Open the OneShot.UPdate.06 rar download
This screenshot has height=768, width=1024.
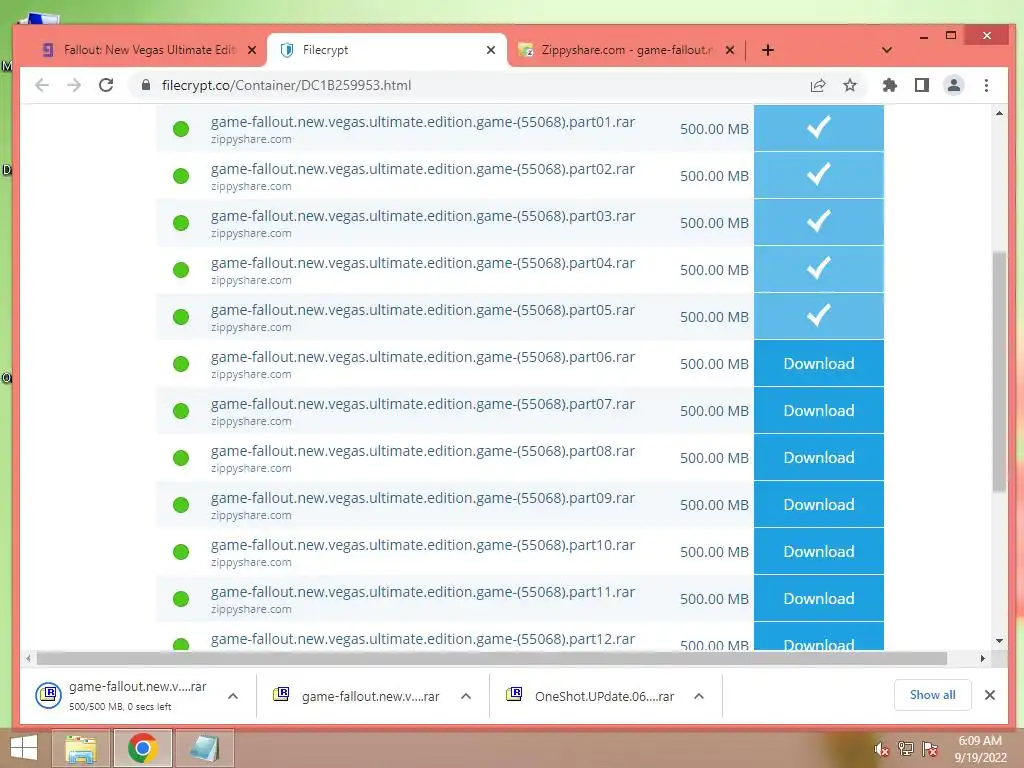590,696
